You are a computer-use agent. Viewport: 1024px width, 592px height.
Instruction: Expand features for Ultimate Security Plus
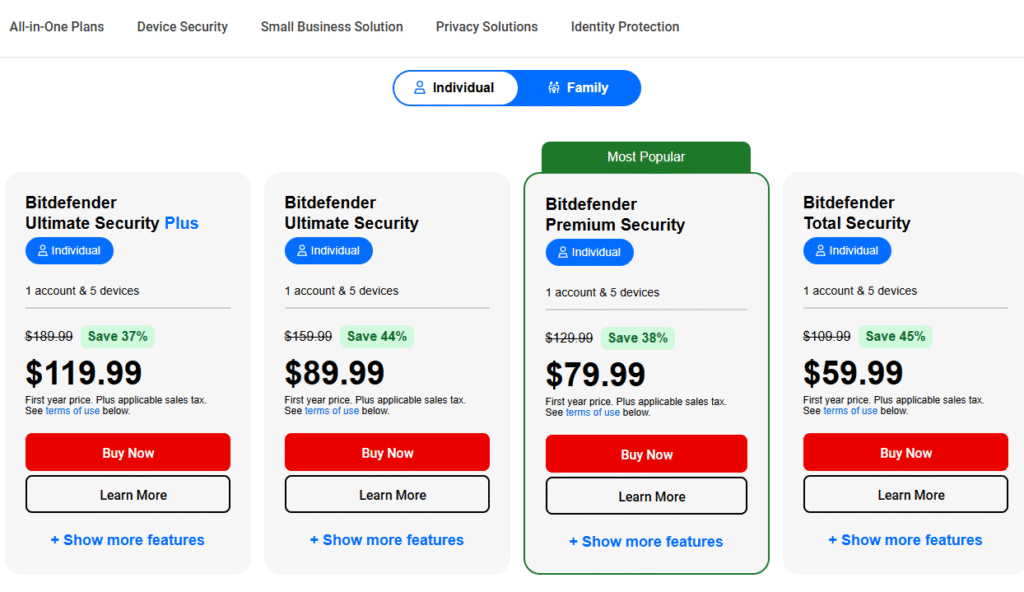[127, 540]
